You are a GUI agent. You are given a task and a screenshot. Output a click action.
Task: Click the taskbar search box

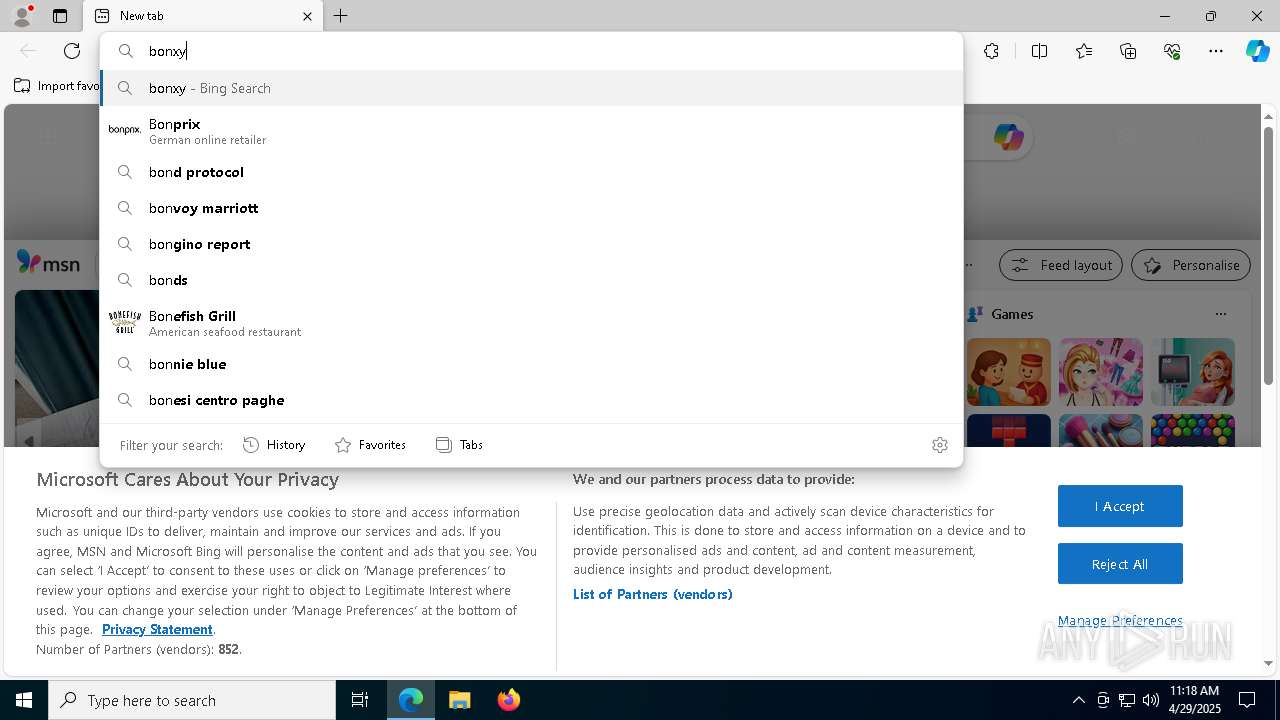(x=192, y=700)
